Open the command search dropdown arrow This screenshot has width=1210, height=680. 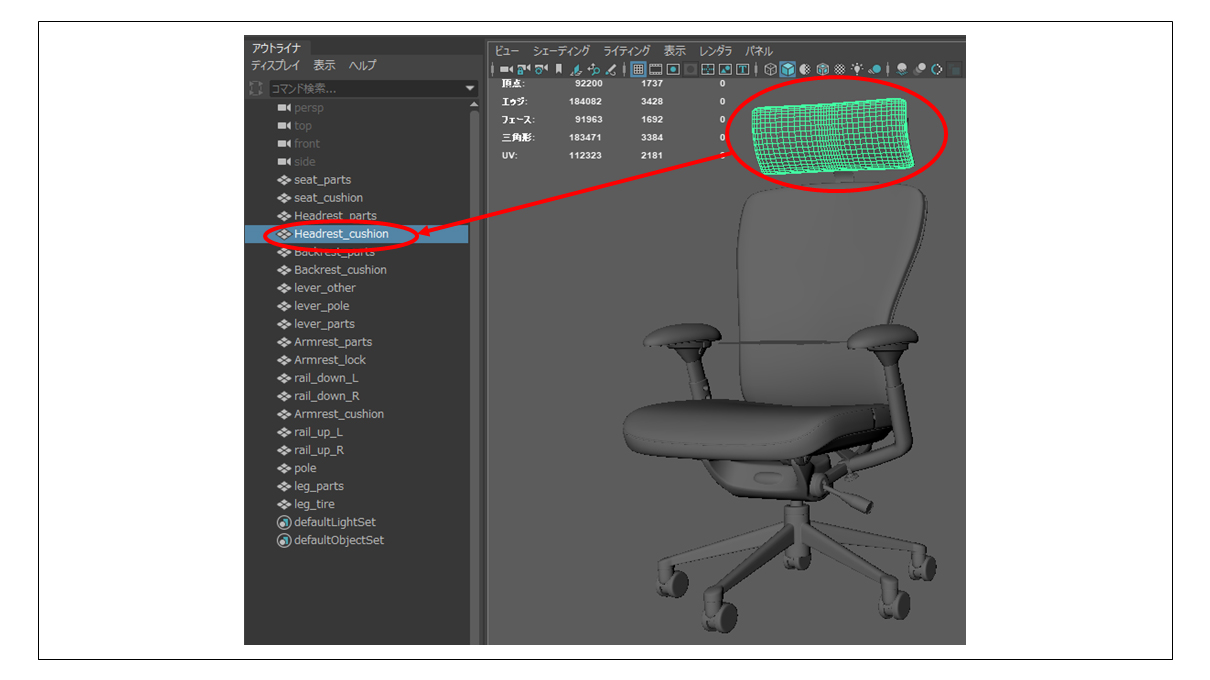471,89
